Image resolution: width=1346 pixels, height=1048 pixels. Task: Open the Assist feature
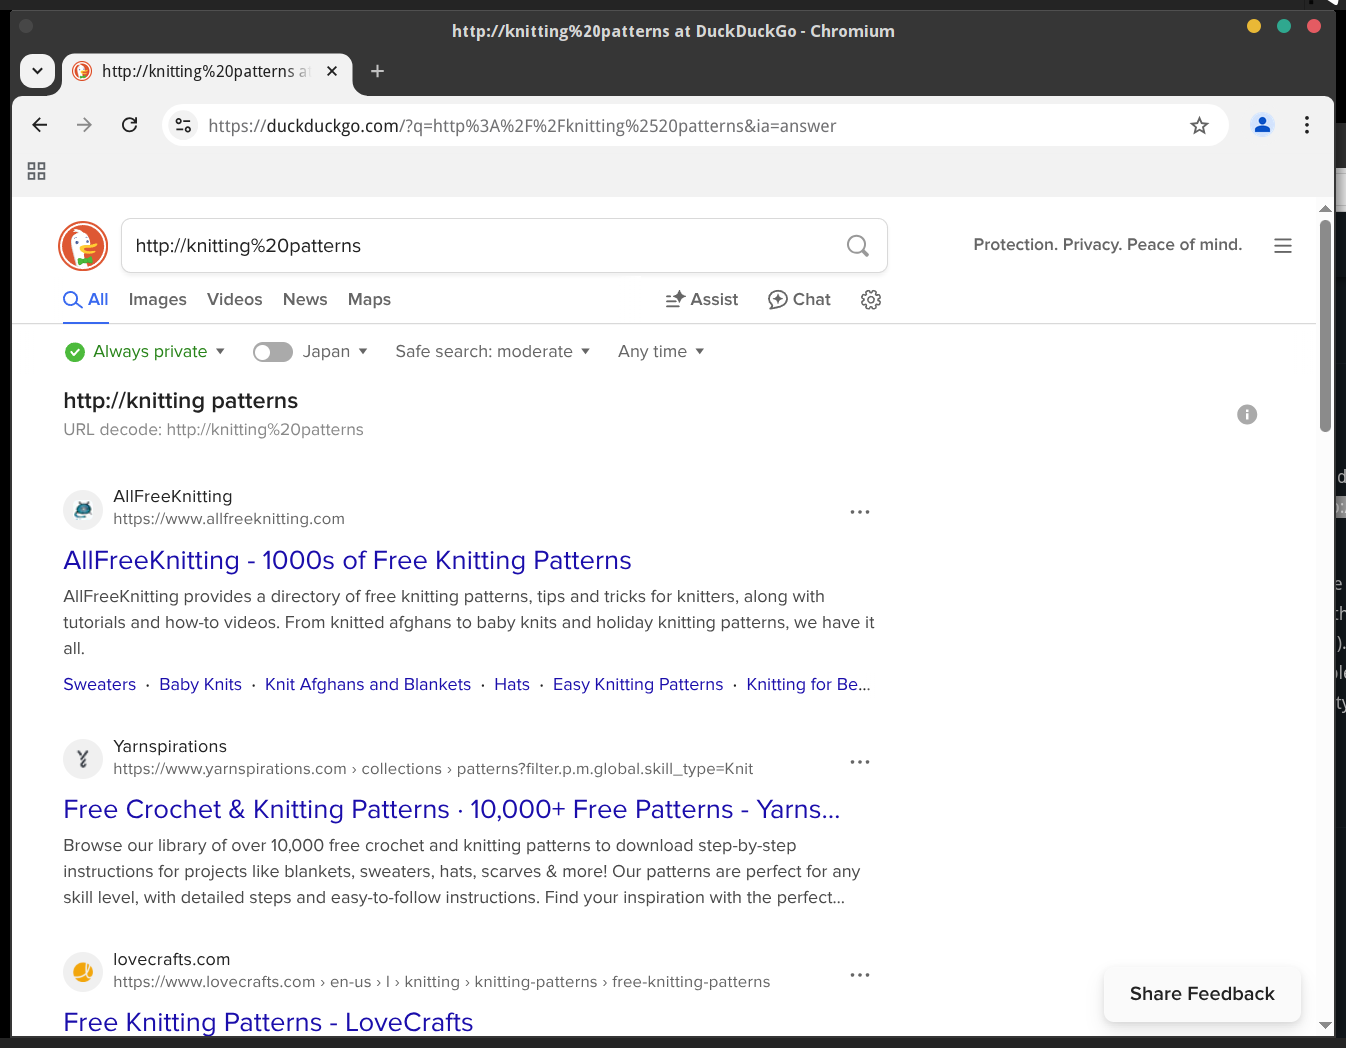[x=702, y=300]
